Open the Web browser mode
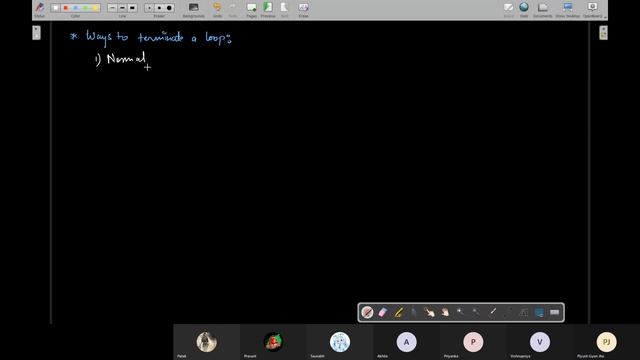This screenshot has height=360, width=640. (x=524, y=9)
